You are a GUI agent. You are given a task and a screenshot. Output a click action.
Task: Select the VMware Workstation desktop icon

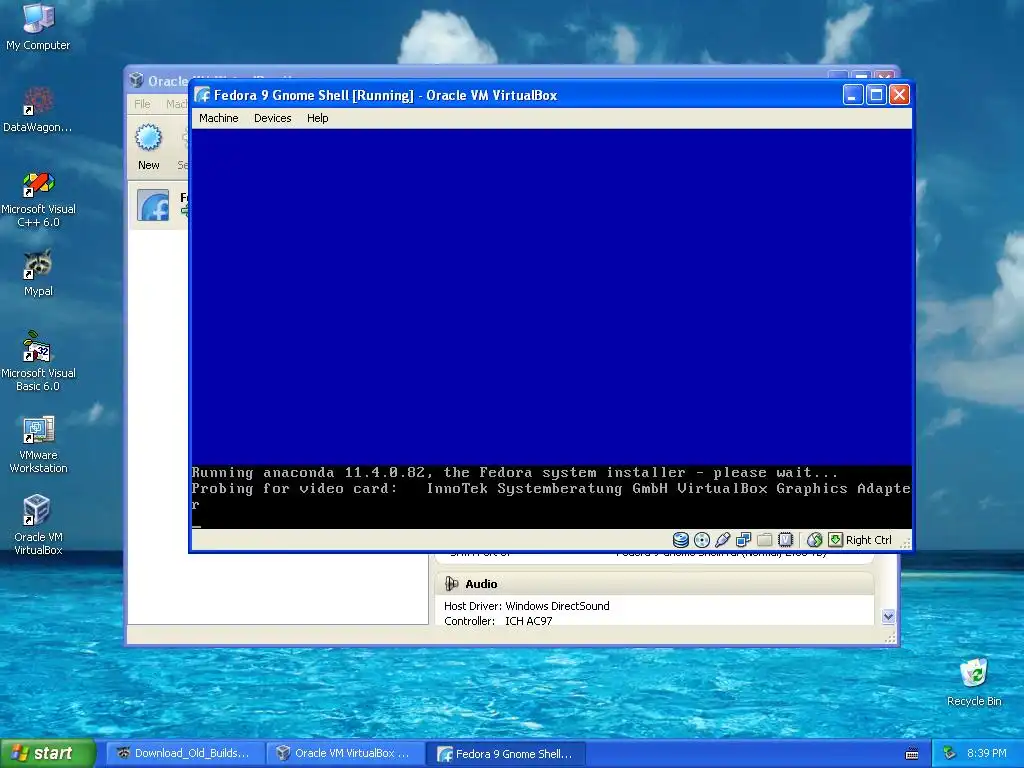tap(38, 444)
